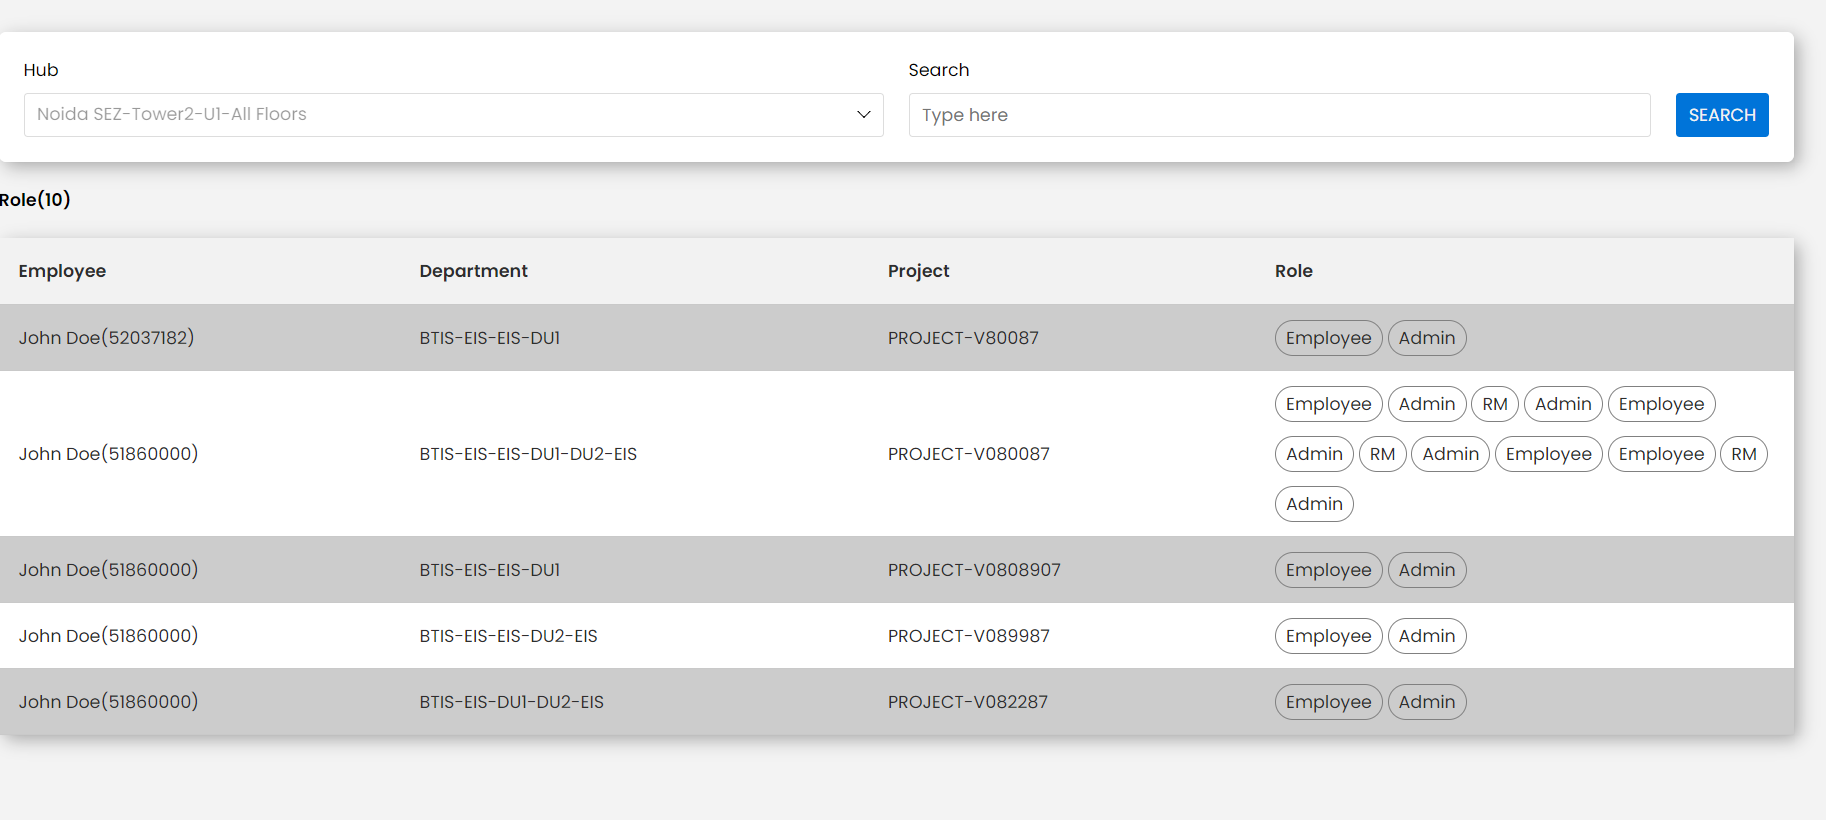
Task: Click the Employee column header
Action: point(62,271)
